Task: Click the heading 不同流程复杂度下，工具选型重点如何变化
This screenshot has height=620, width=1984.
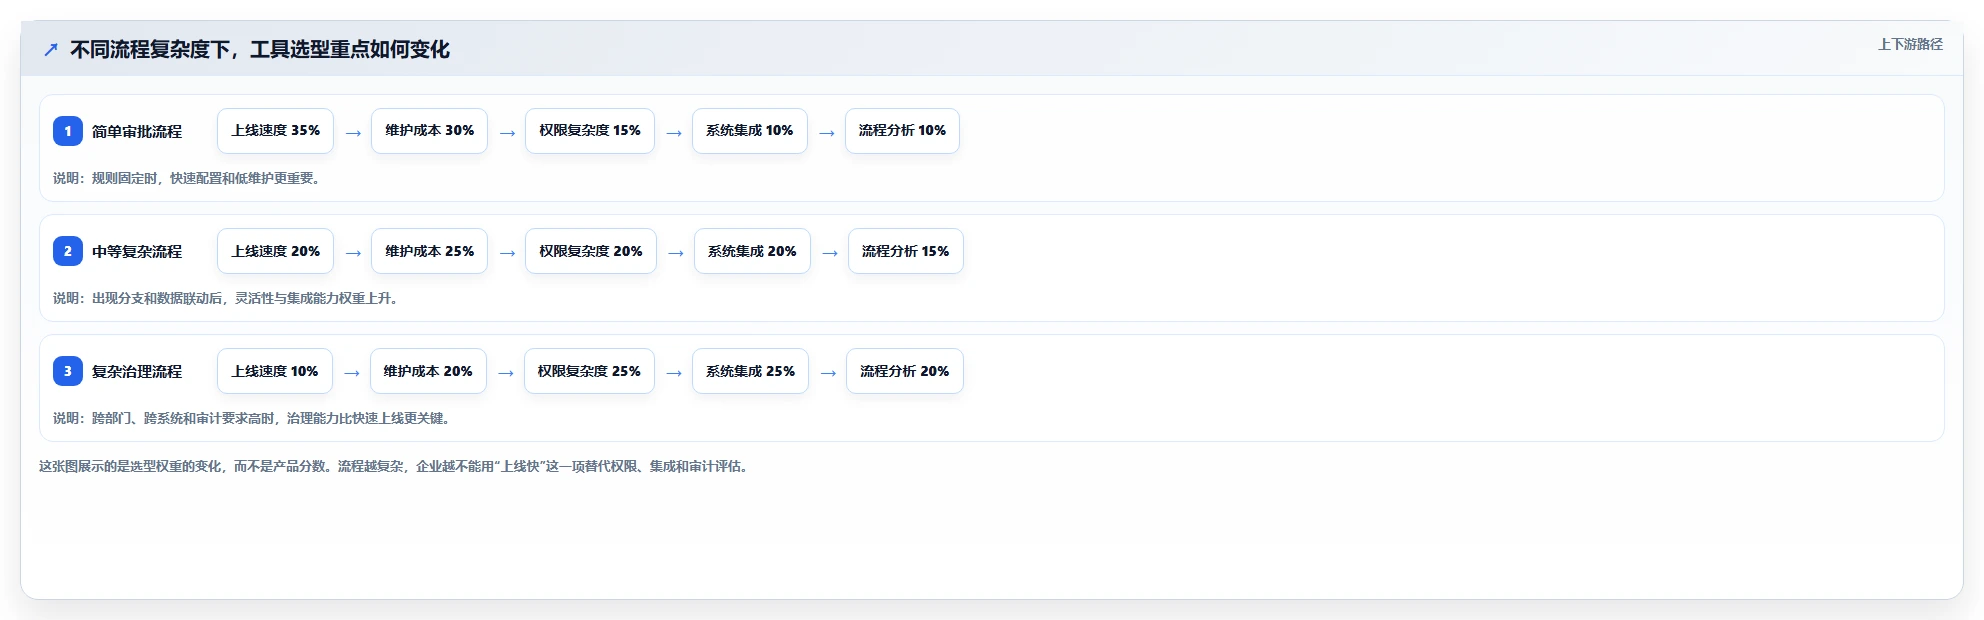Action: (260, 49)
